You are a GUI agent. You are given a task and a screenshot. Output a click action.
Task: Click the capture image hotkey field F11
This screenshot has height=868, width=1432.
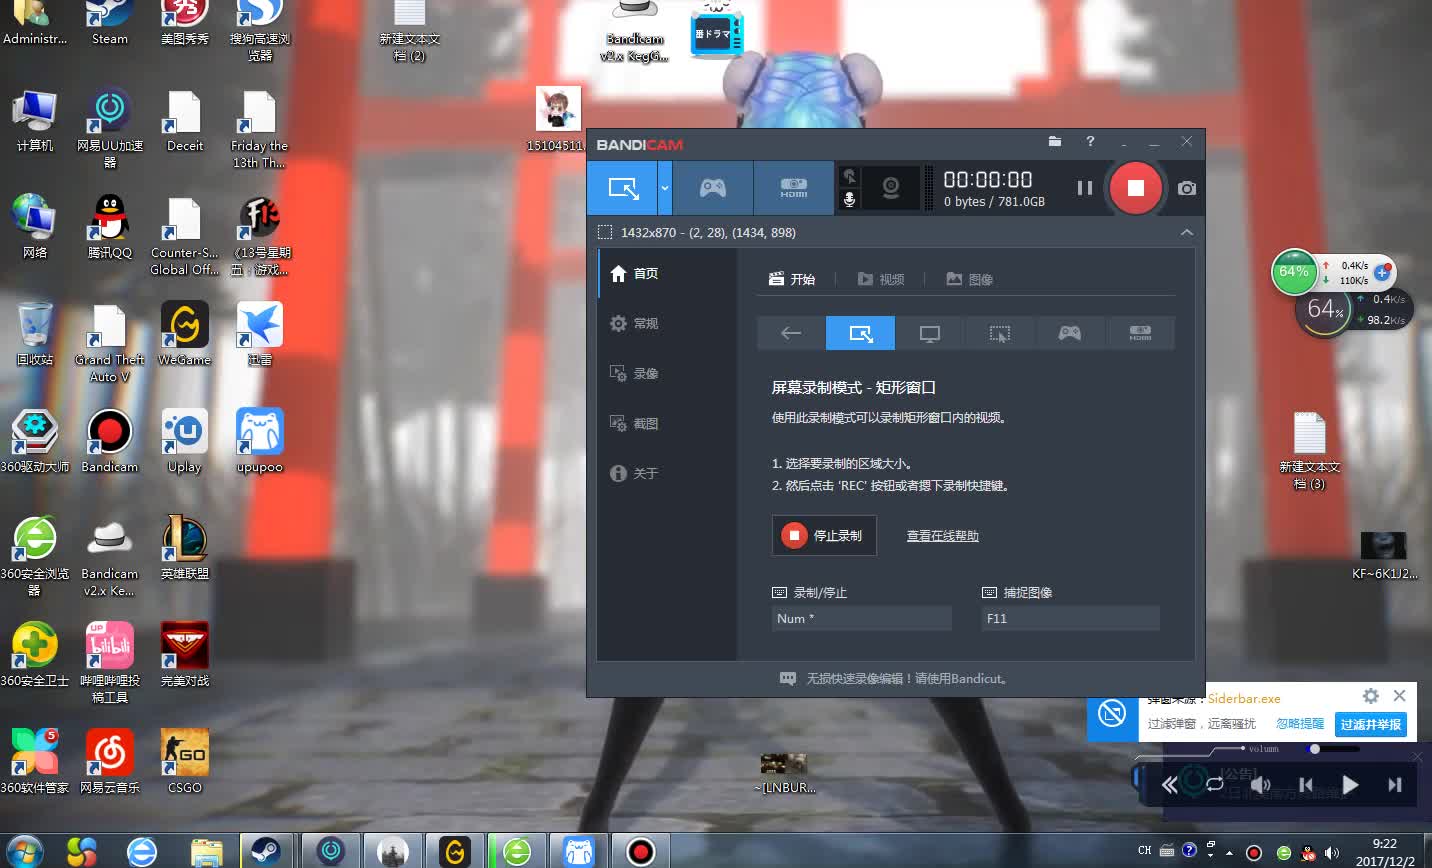(1070, 618)
